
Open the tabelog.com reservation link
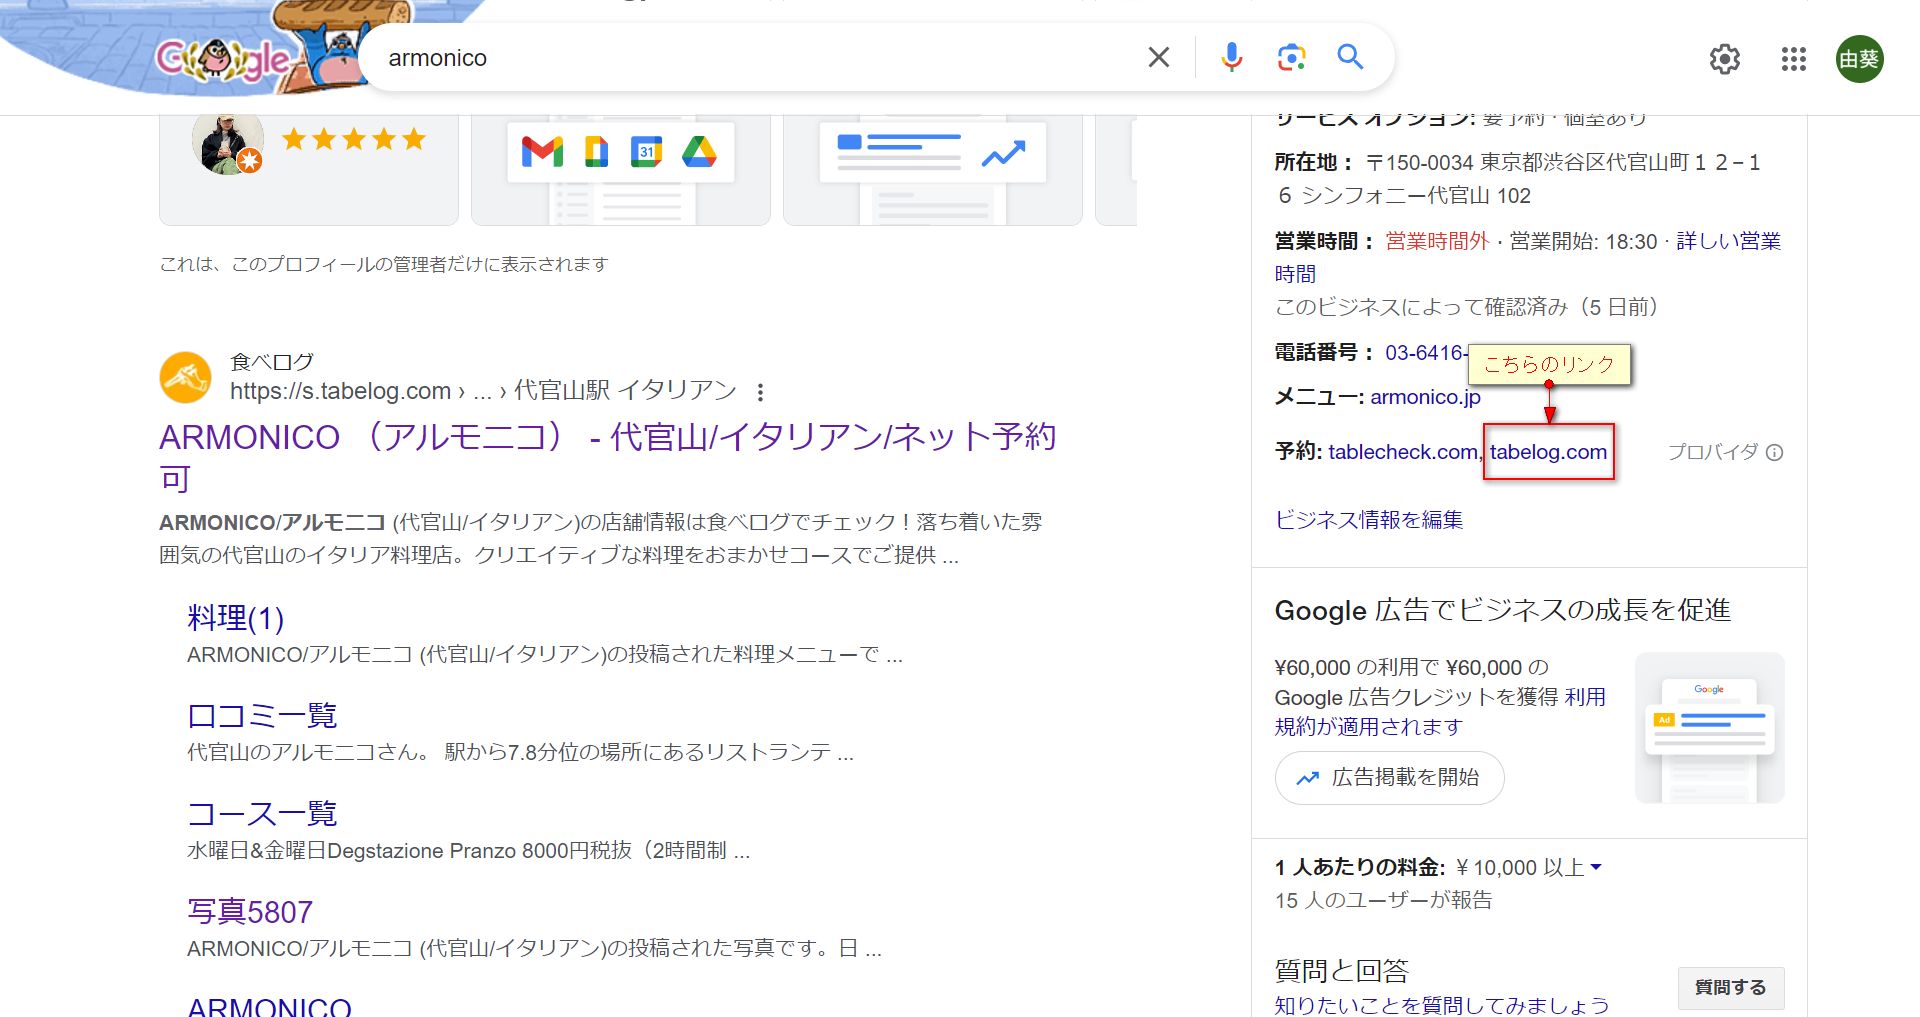[x=1548, y=452]
